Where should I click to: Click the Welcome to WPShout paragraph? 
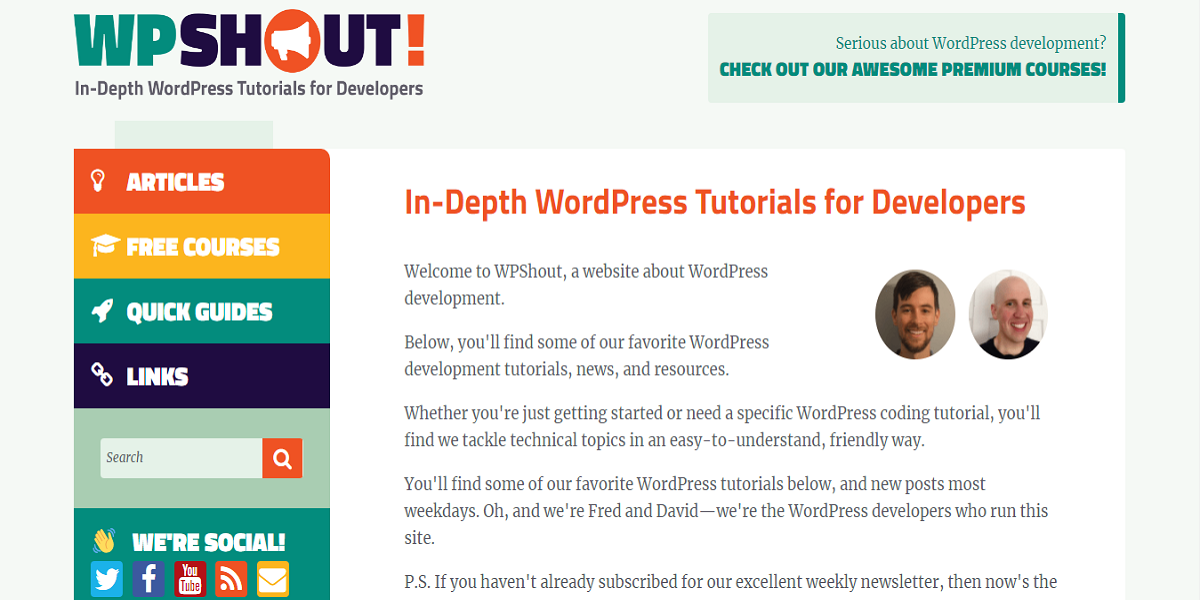tap(586, 285)
